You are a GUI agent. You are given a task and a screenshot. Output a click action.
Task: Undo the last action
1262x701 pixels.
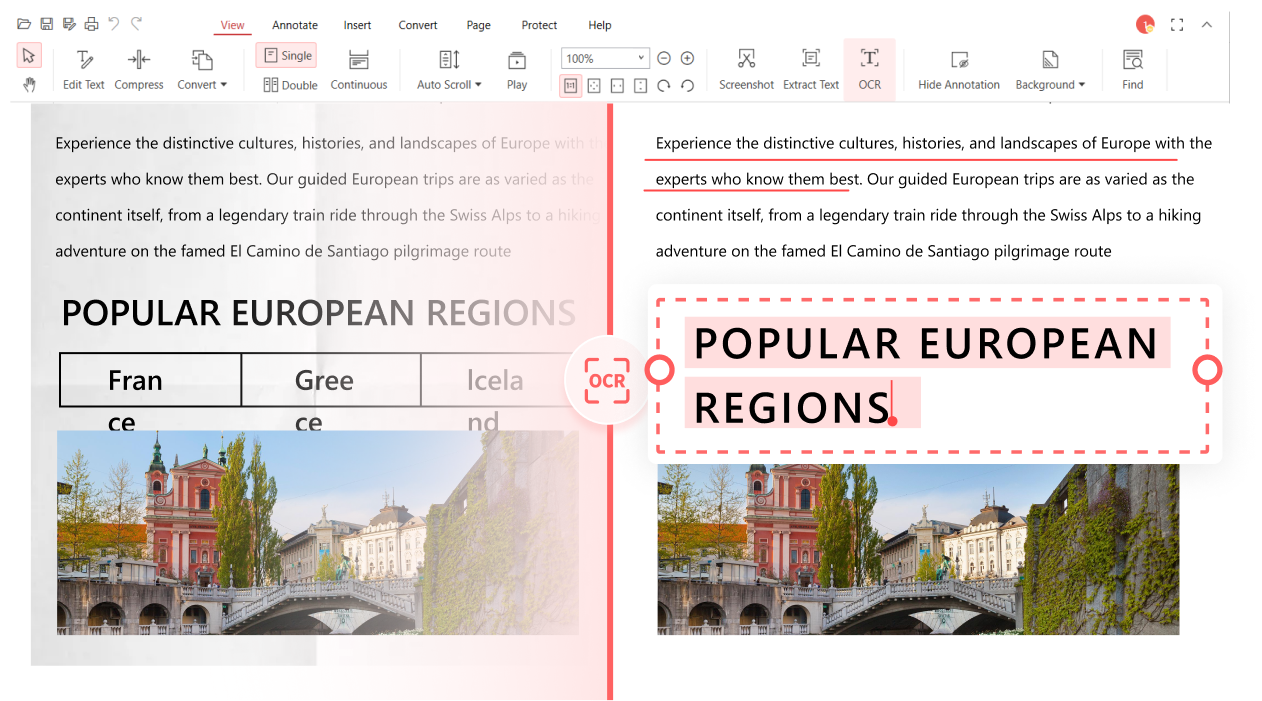point(113,23)
